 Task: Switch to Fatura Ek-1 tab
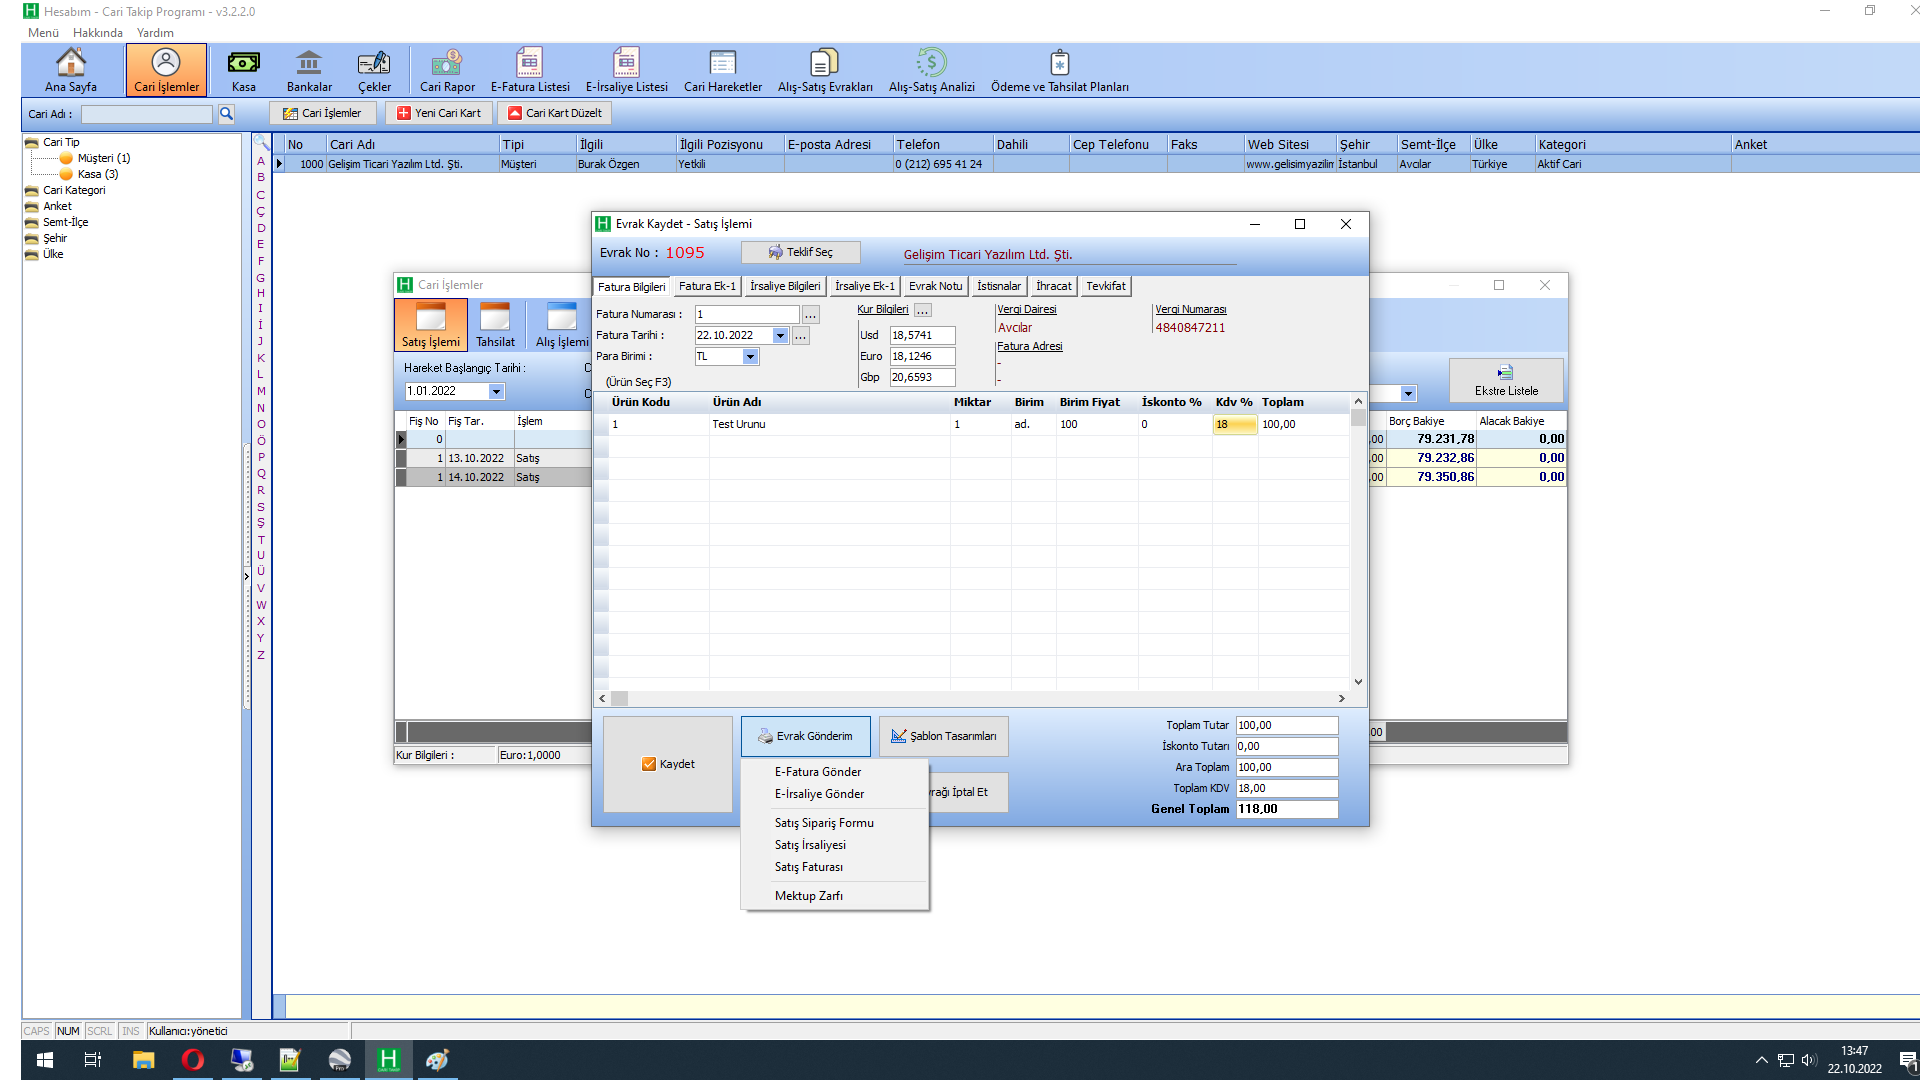click(x=707, y=287)
